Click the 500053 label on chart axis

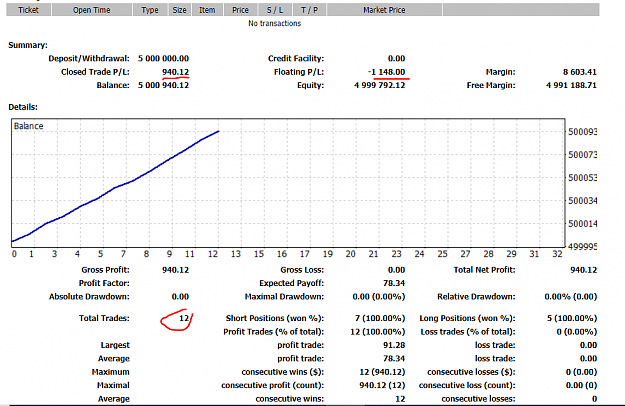tap(582, 178)
